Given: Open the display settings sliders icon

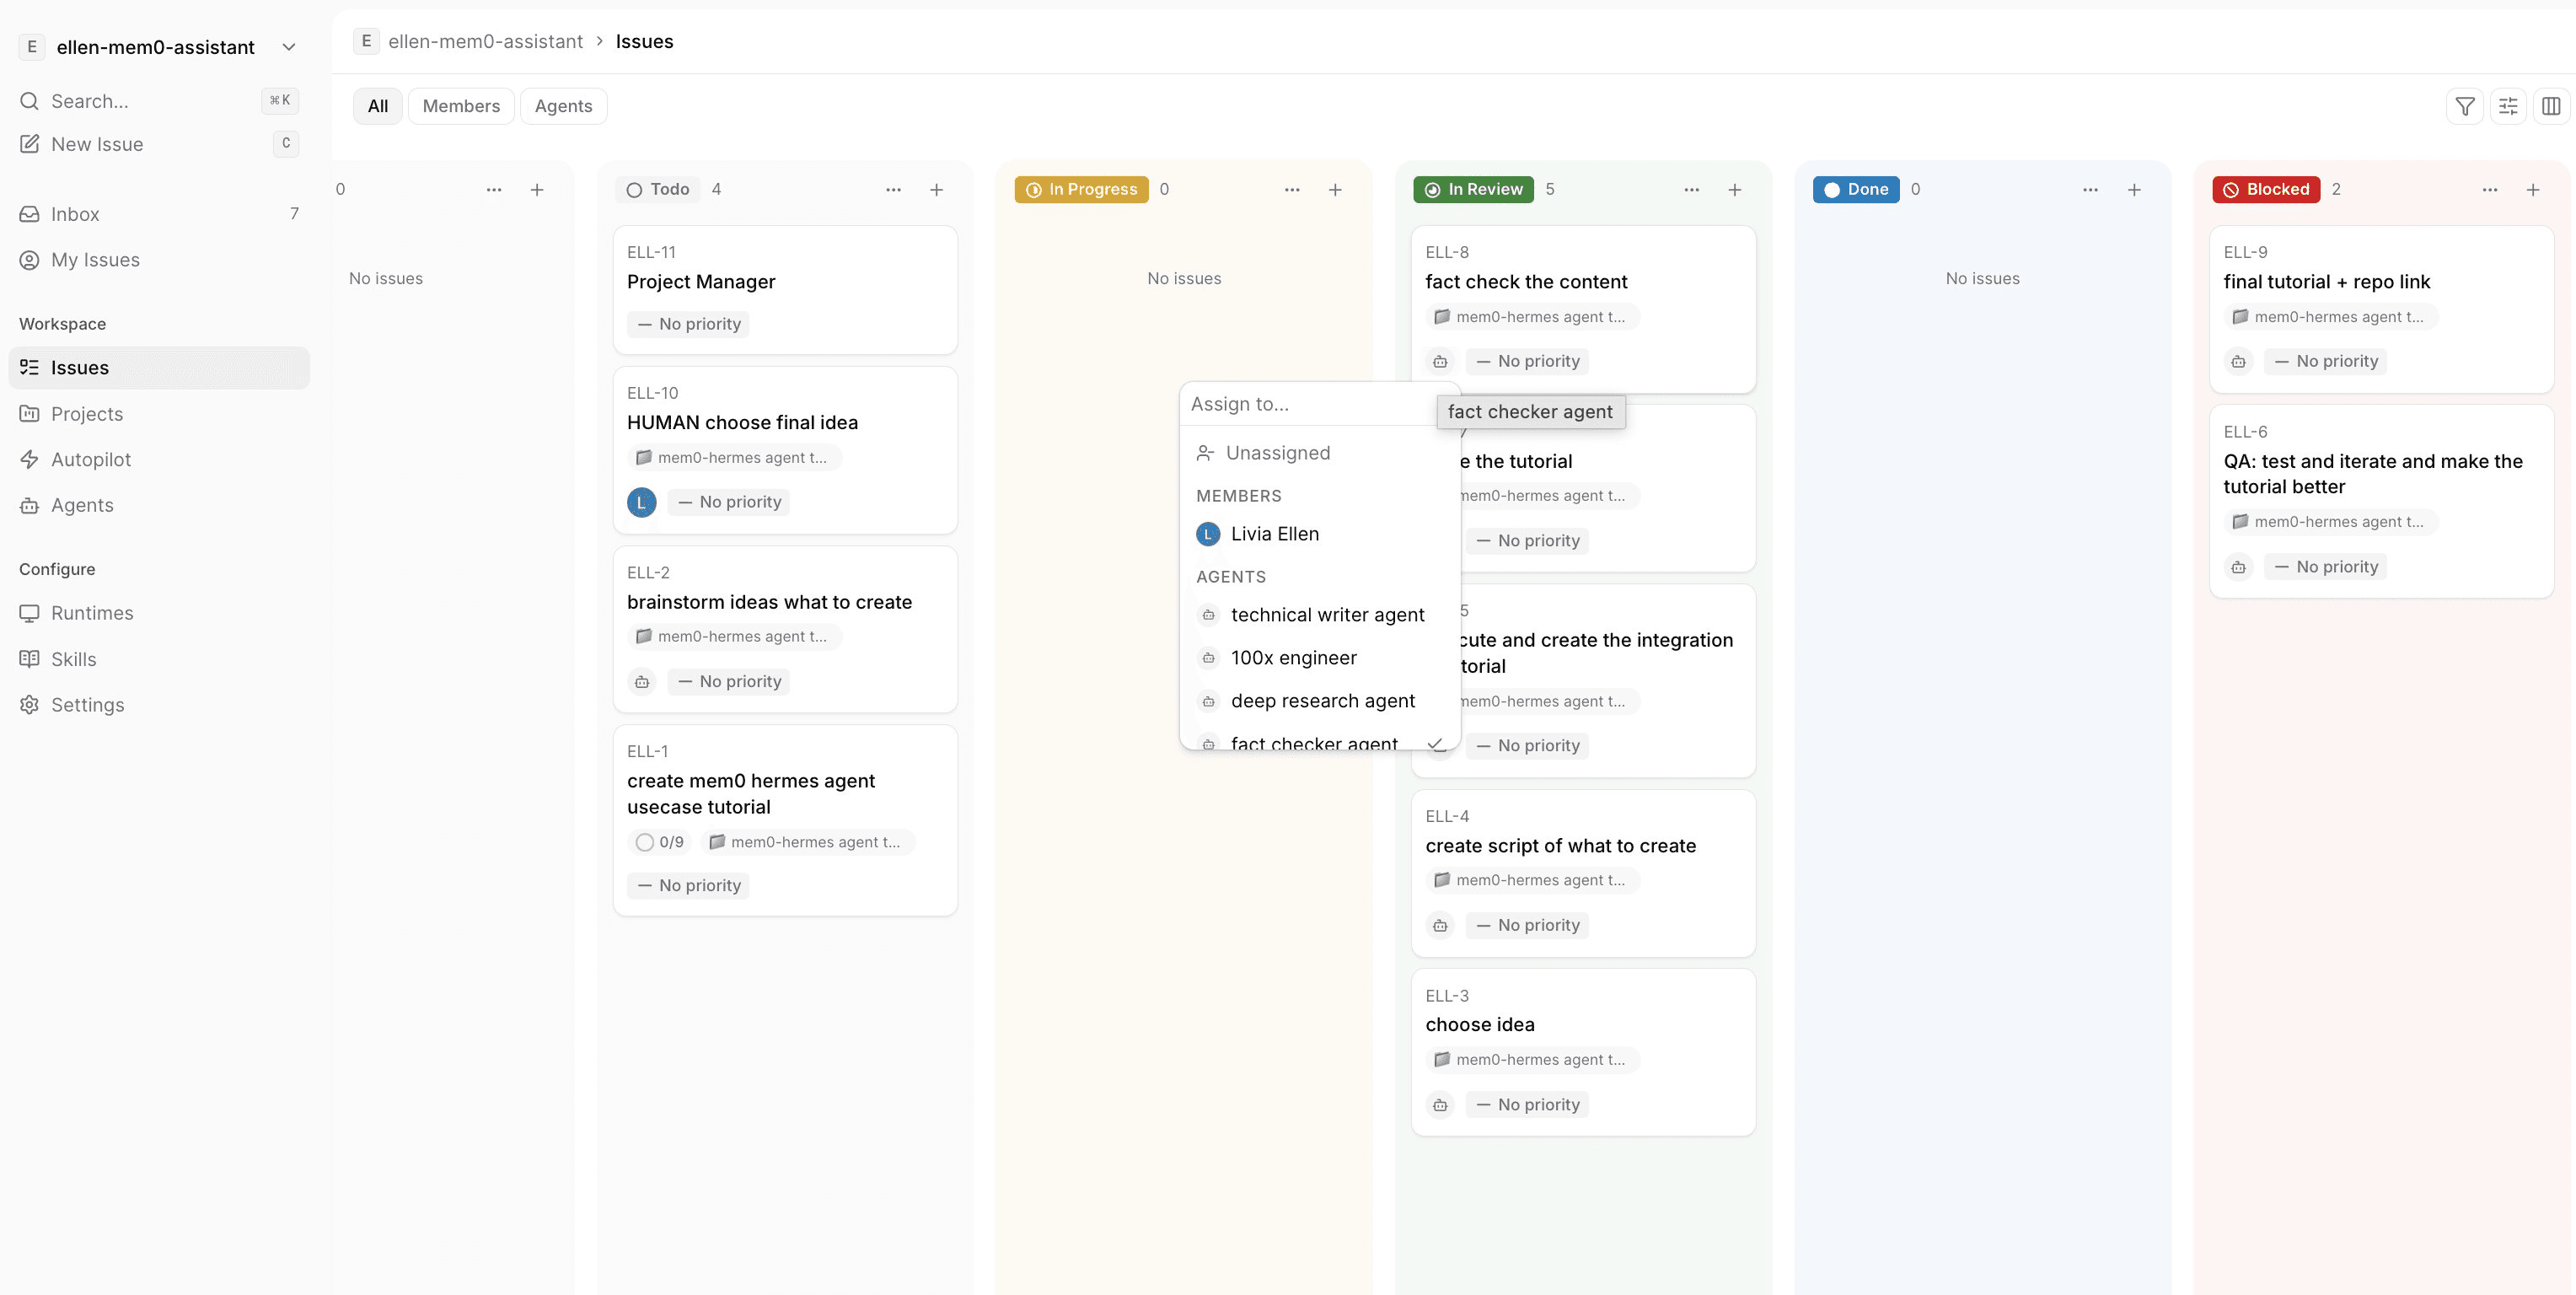Looking at the screenshot, I should tap(2508, 106).
